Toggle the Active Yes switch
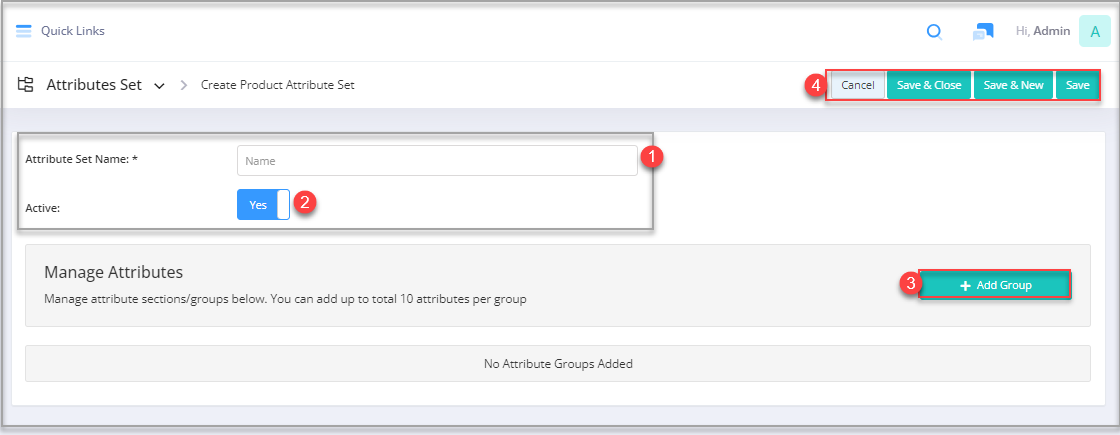This screenshot has width=1120, height=435. tap(264, 204)
